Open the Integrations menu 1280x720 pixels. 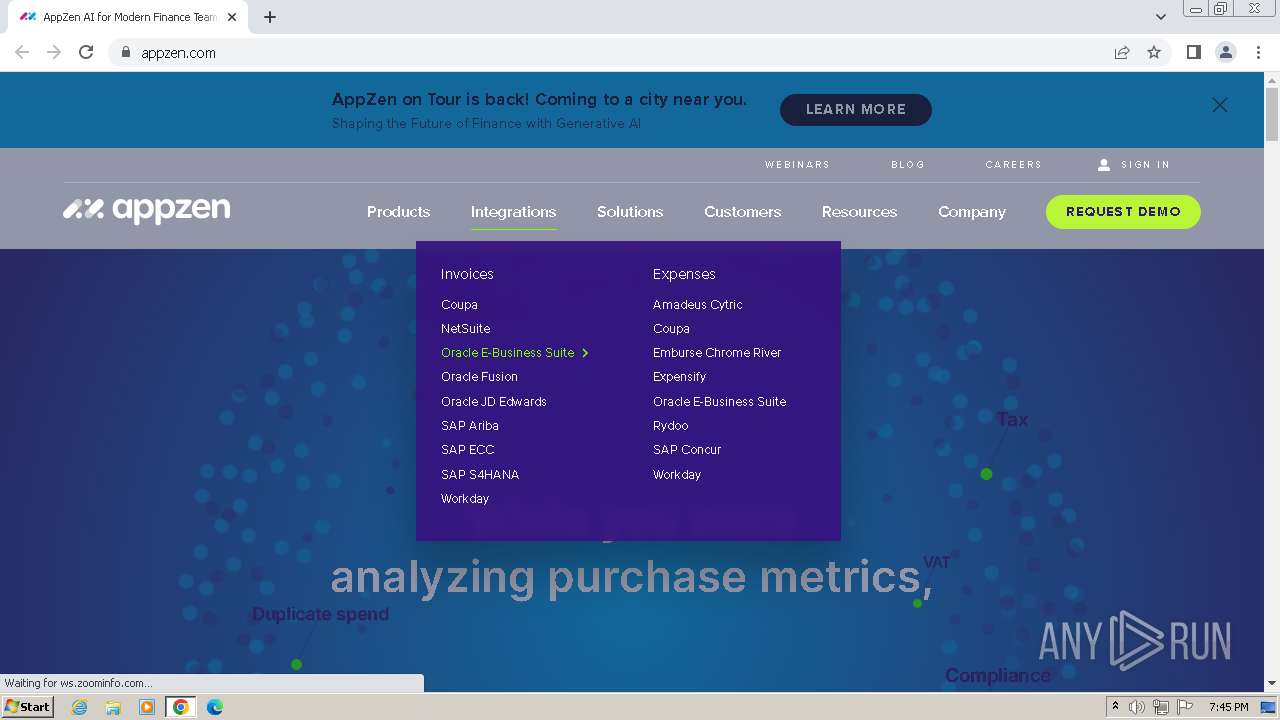coord(513,212)
